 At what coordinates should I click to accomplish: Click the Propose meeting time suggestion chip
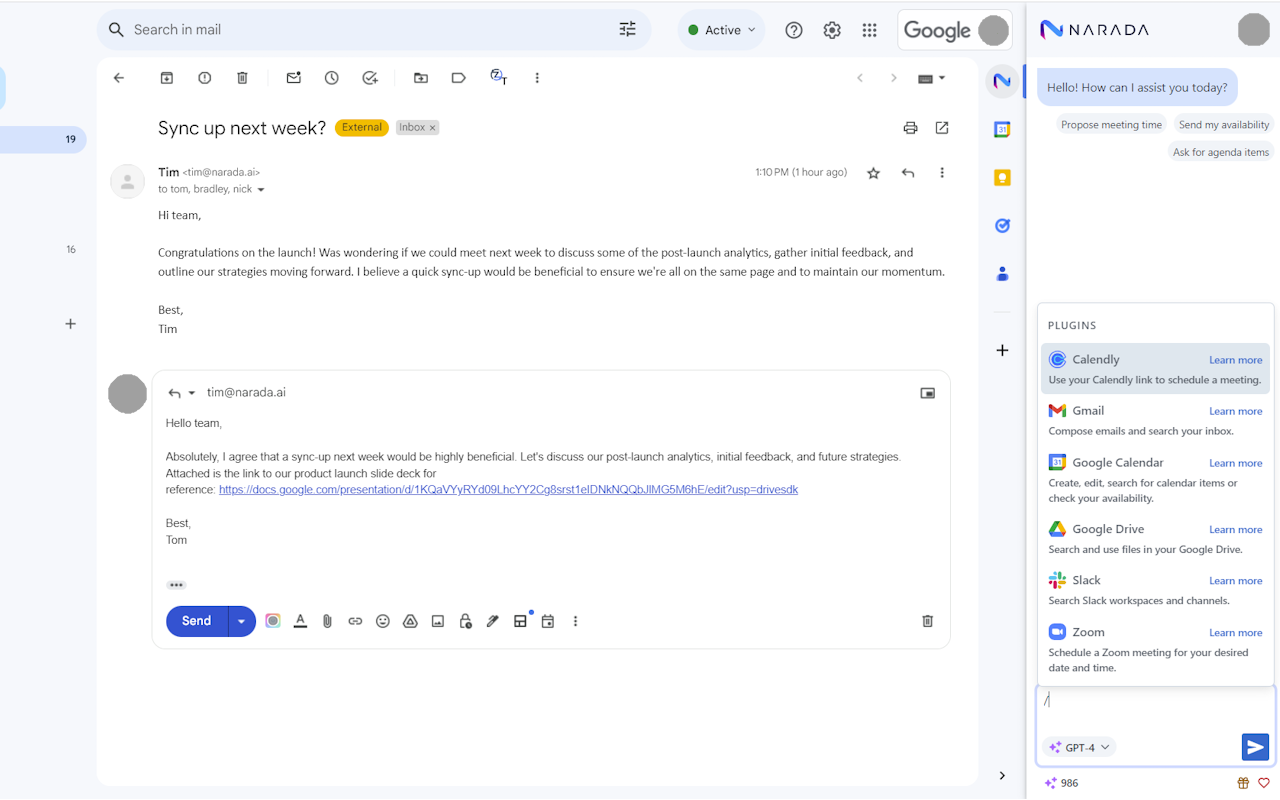coord(1111,124)
